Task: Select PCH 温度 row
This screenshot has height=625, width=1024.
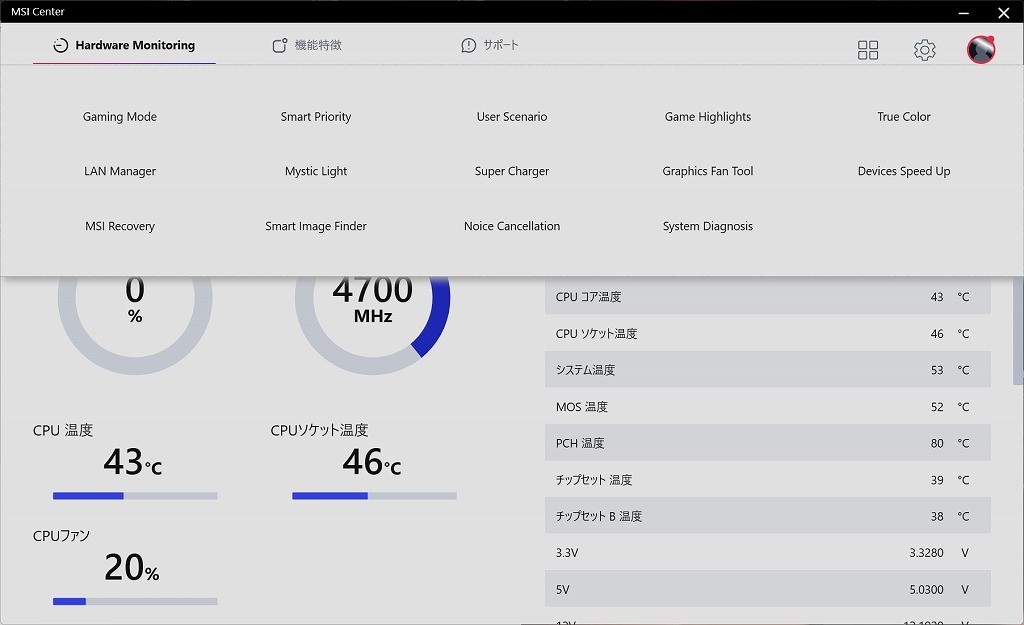Action: pyautogui.click(x=767, y=443)
